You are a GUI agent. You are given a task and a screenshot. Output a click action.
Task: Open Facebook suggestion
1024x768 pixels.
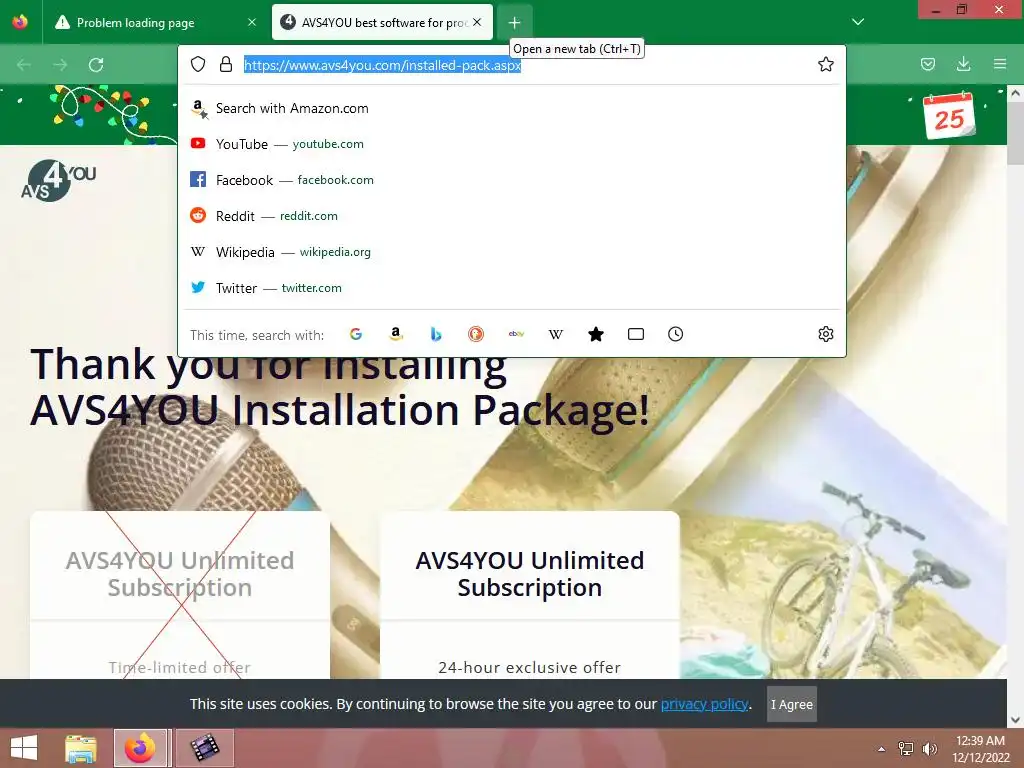[x=512, y=180]
